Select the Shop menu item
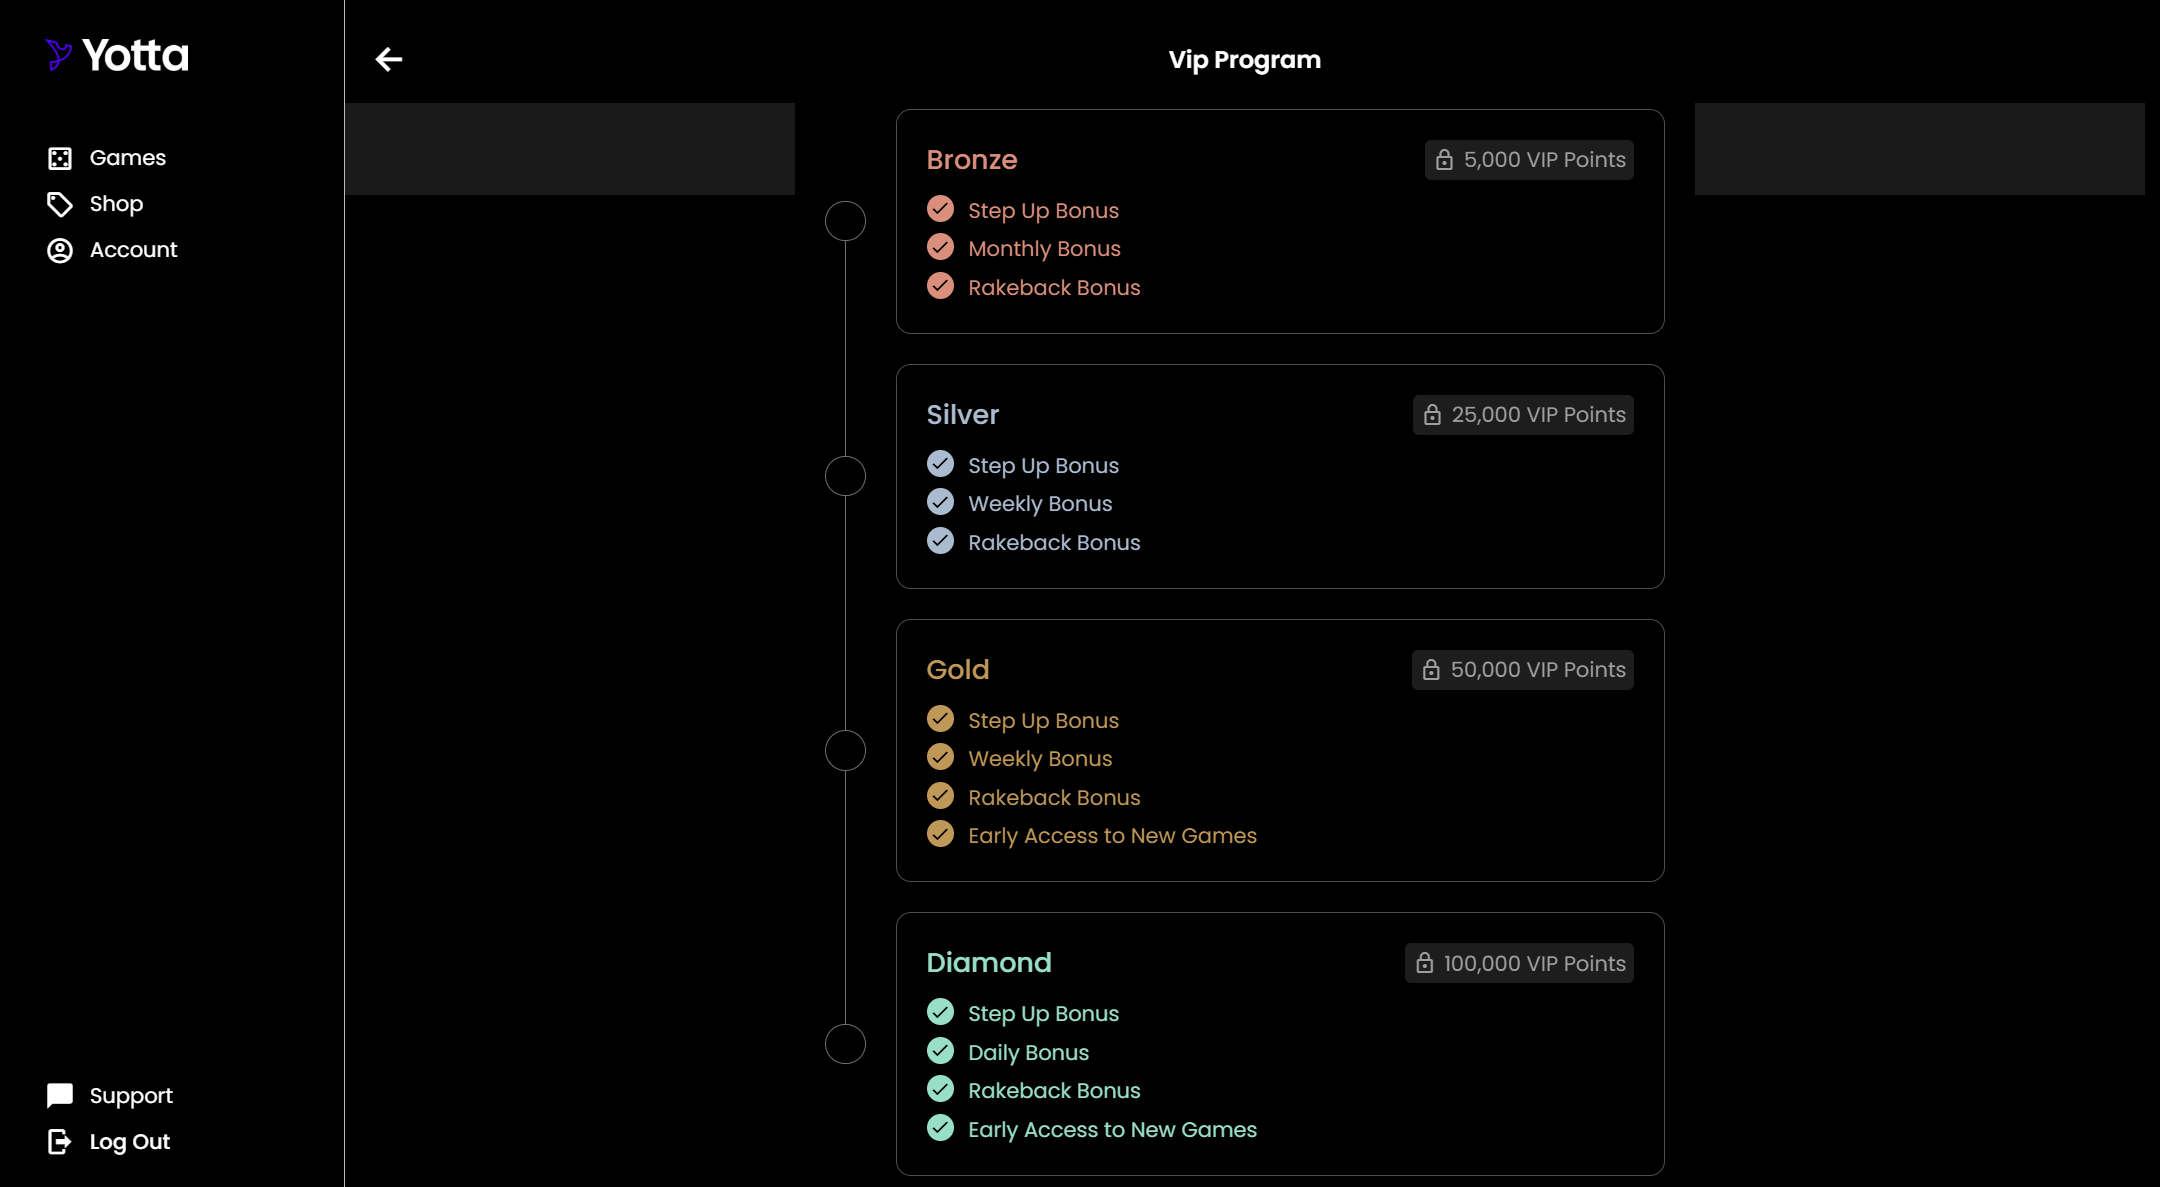This screenshot has width=2160, height=1187. 116,204
